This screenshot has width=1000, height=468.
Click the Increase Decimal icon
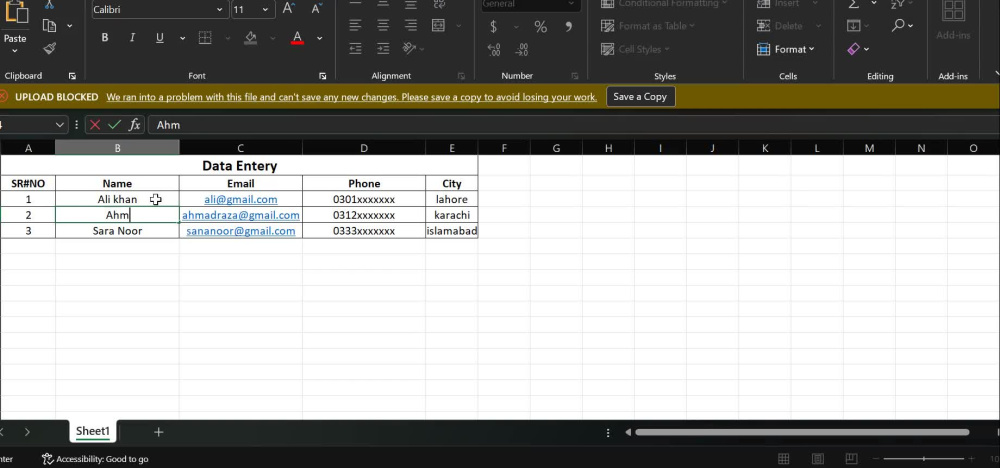pyautogui.click(x=494, y=49)
